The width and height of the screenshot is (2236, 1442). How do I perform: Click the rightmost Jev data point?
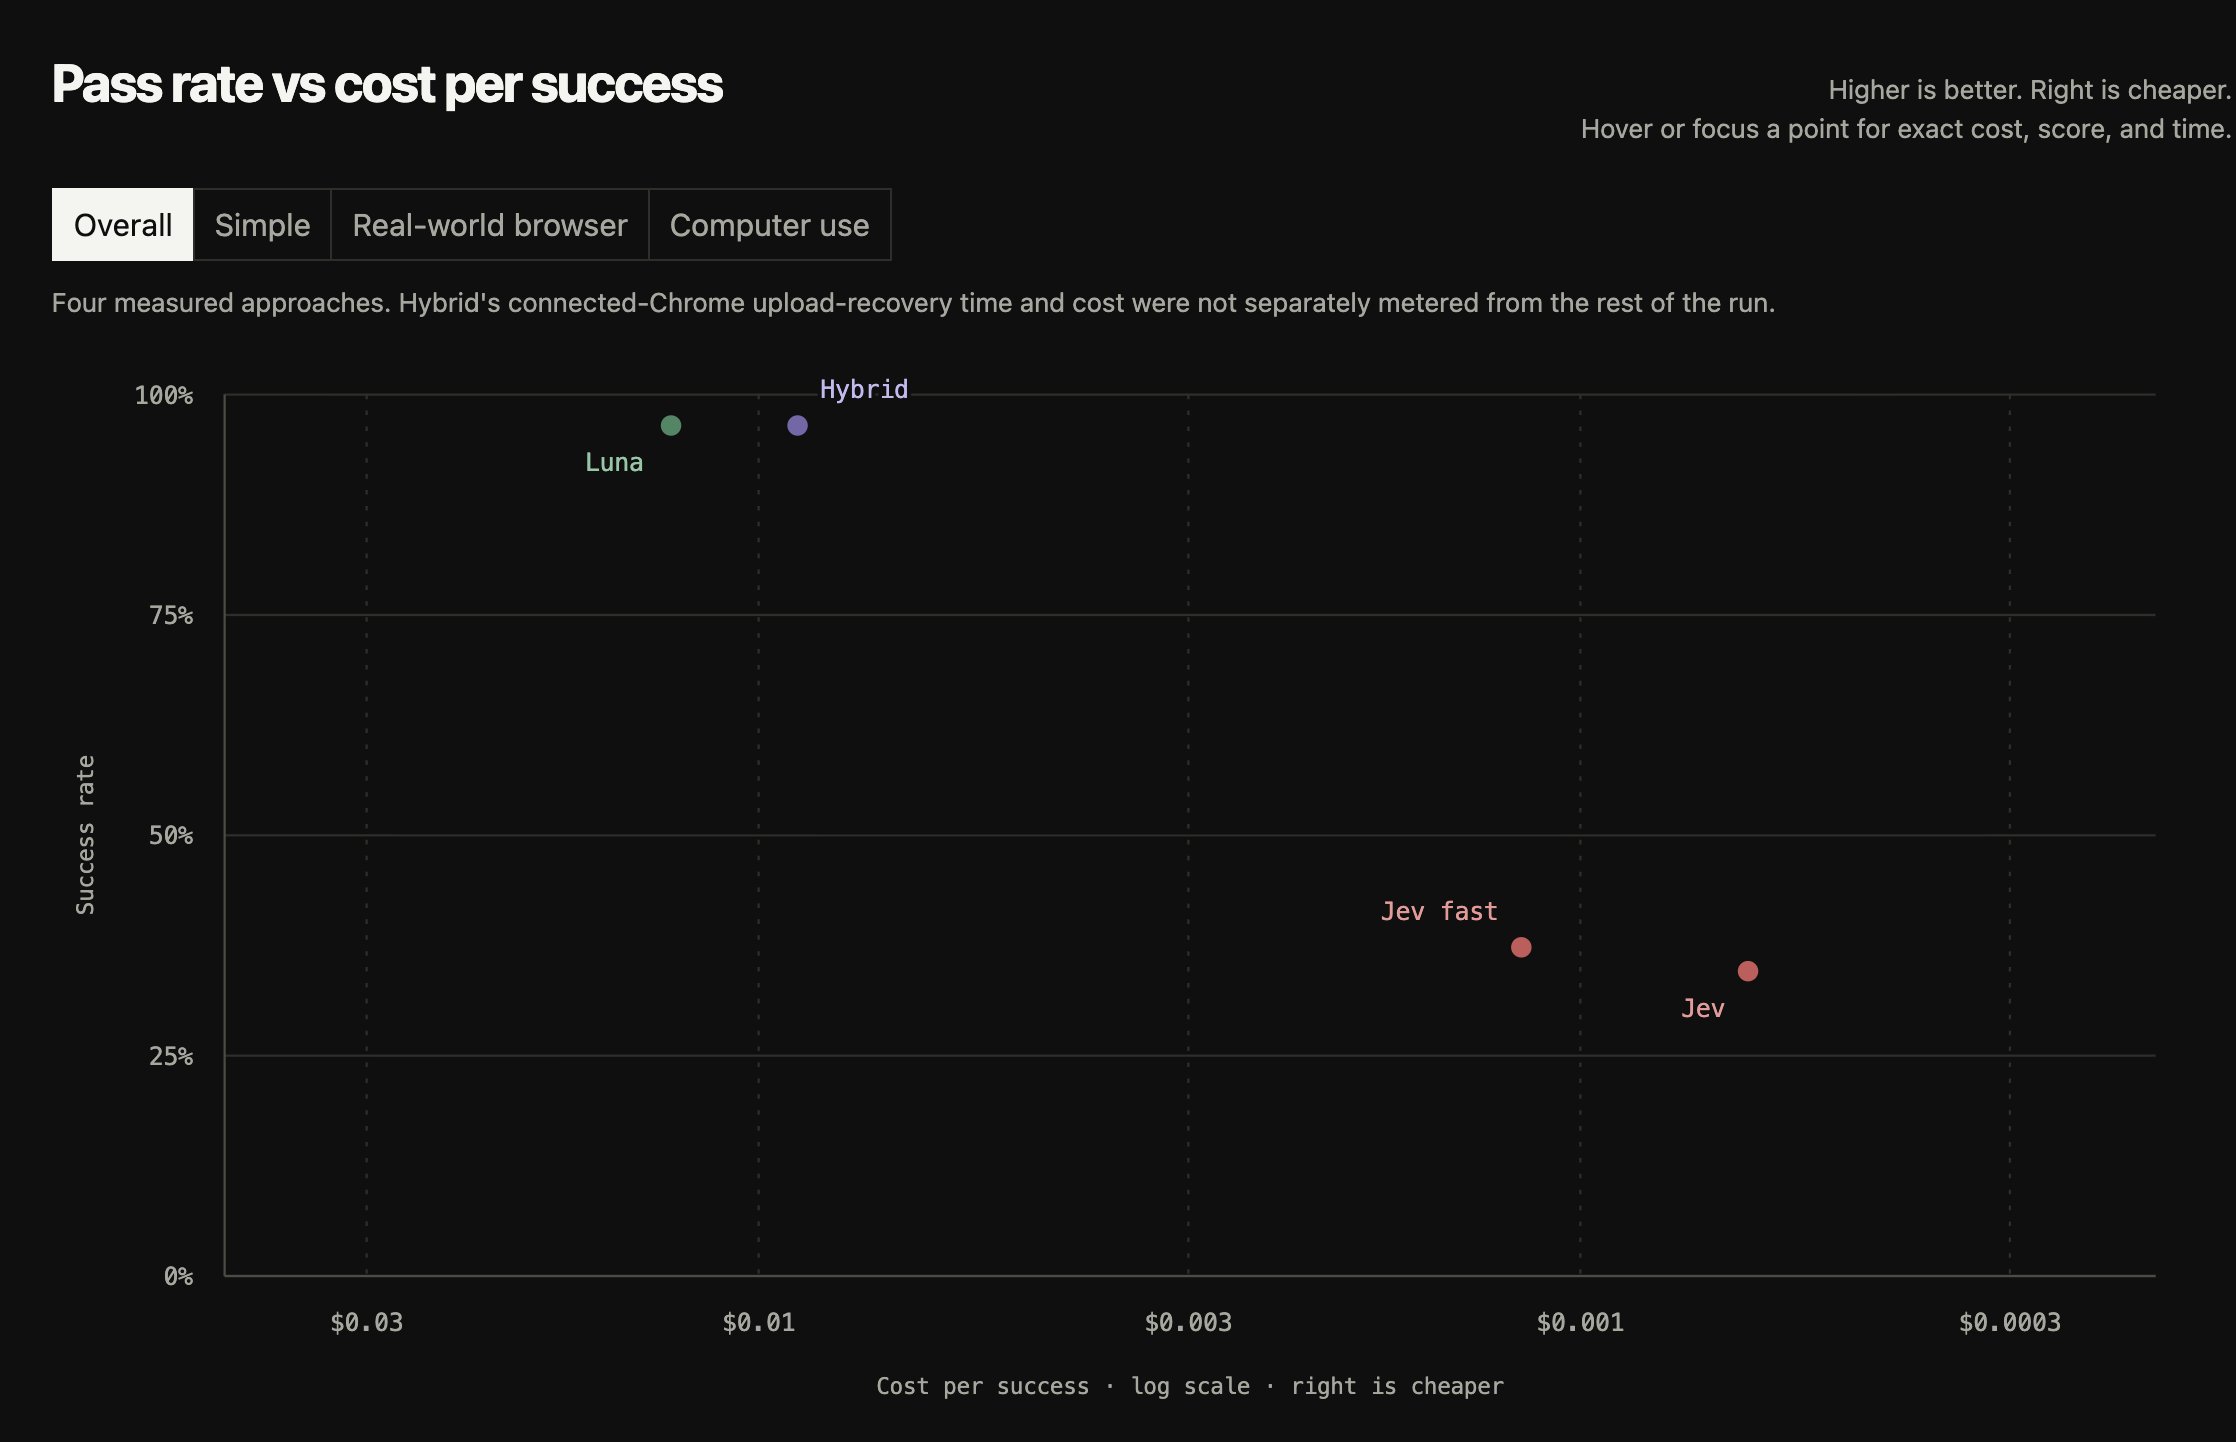[x=1748, y=971]
